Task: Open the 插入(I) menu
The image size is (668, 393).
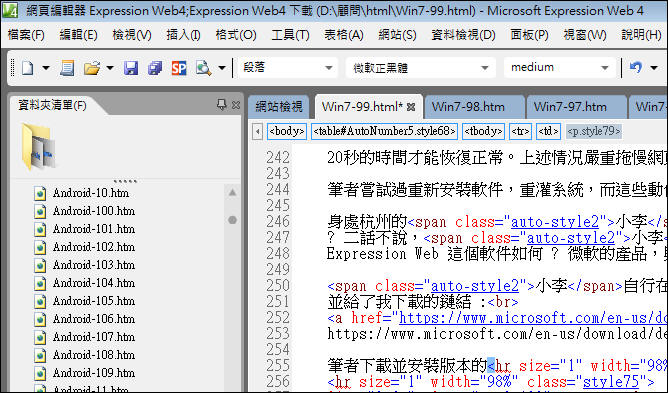Action: 183,35
